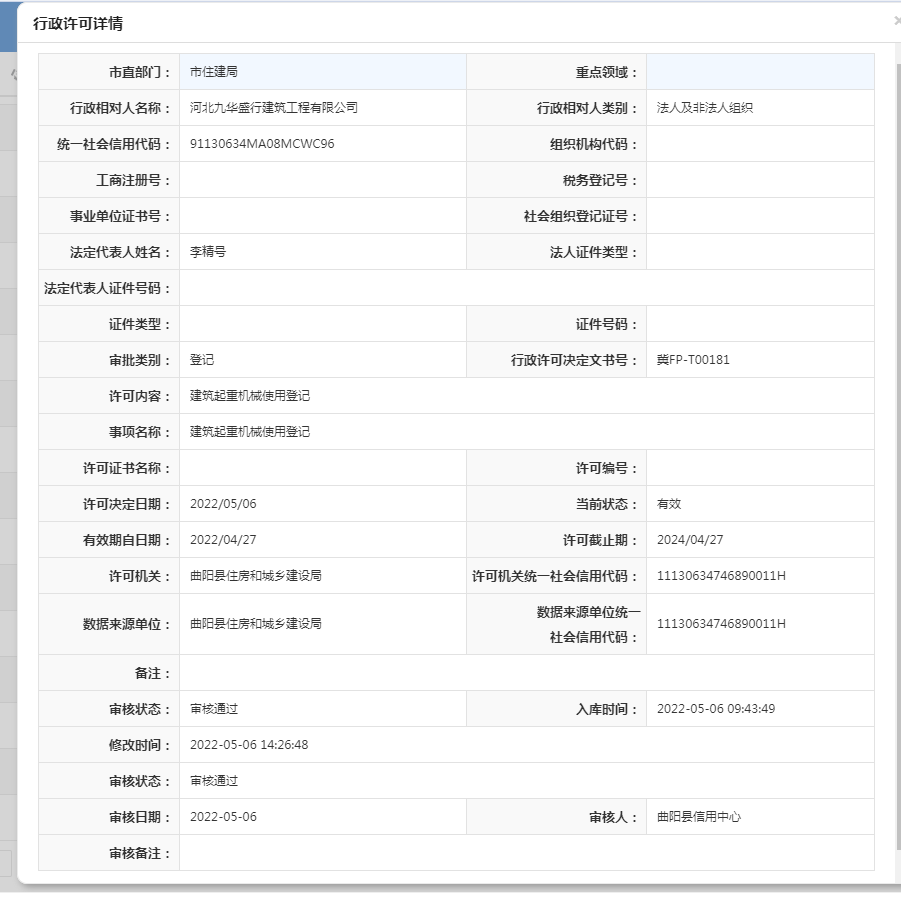Click first 审核状态 value 审核通过
901x897 pixels.
[214, 709]
